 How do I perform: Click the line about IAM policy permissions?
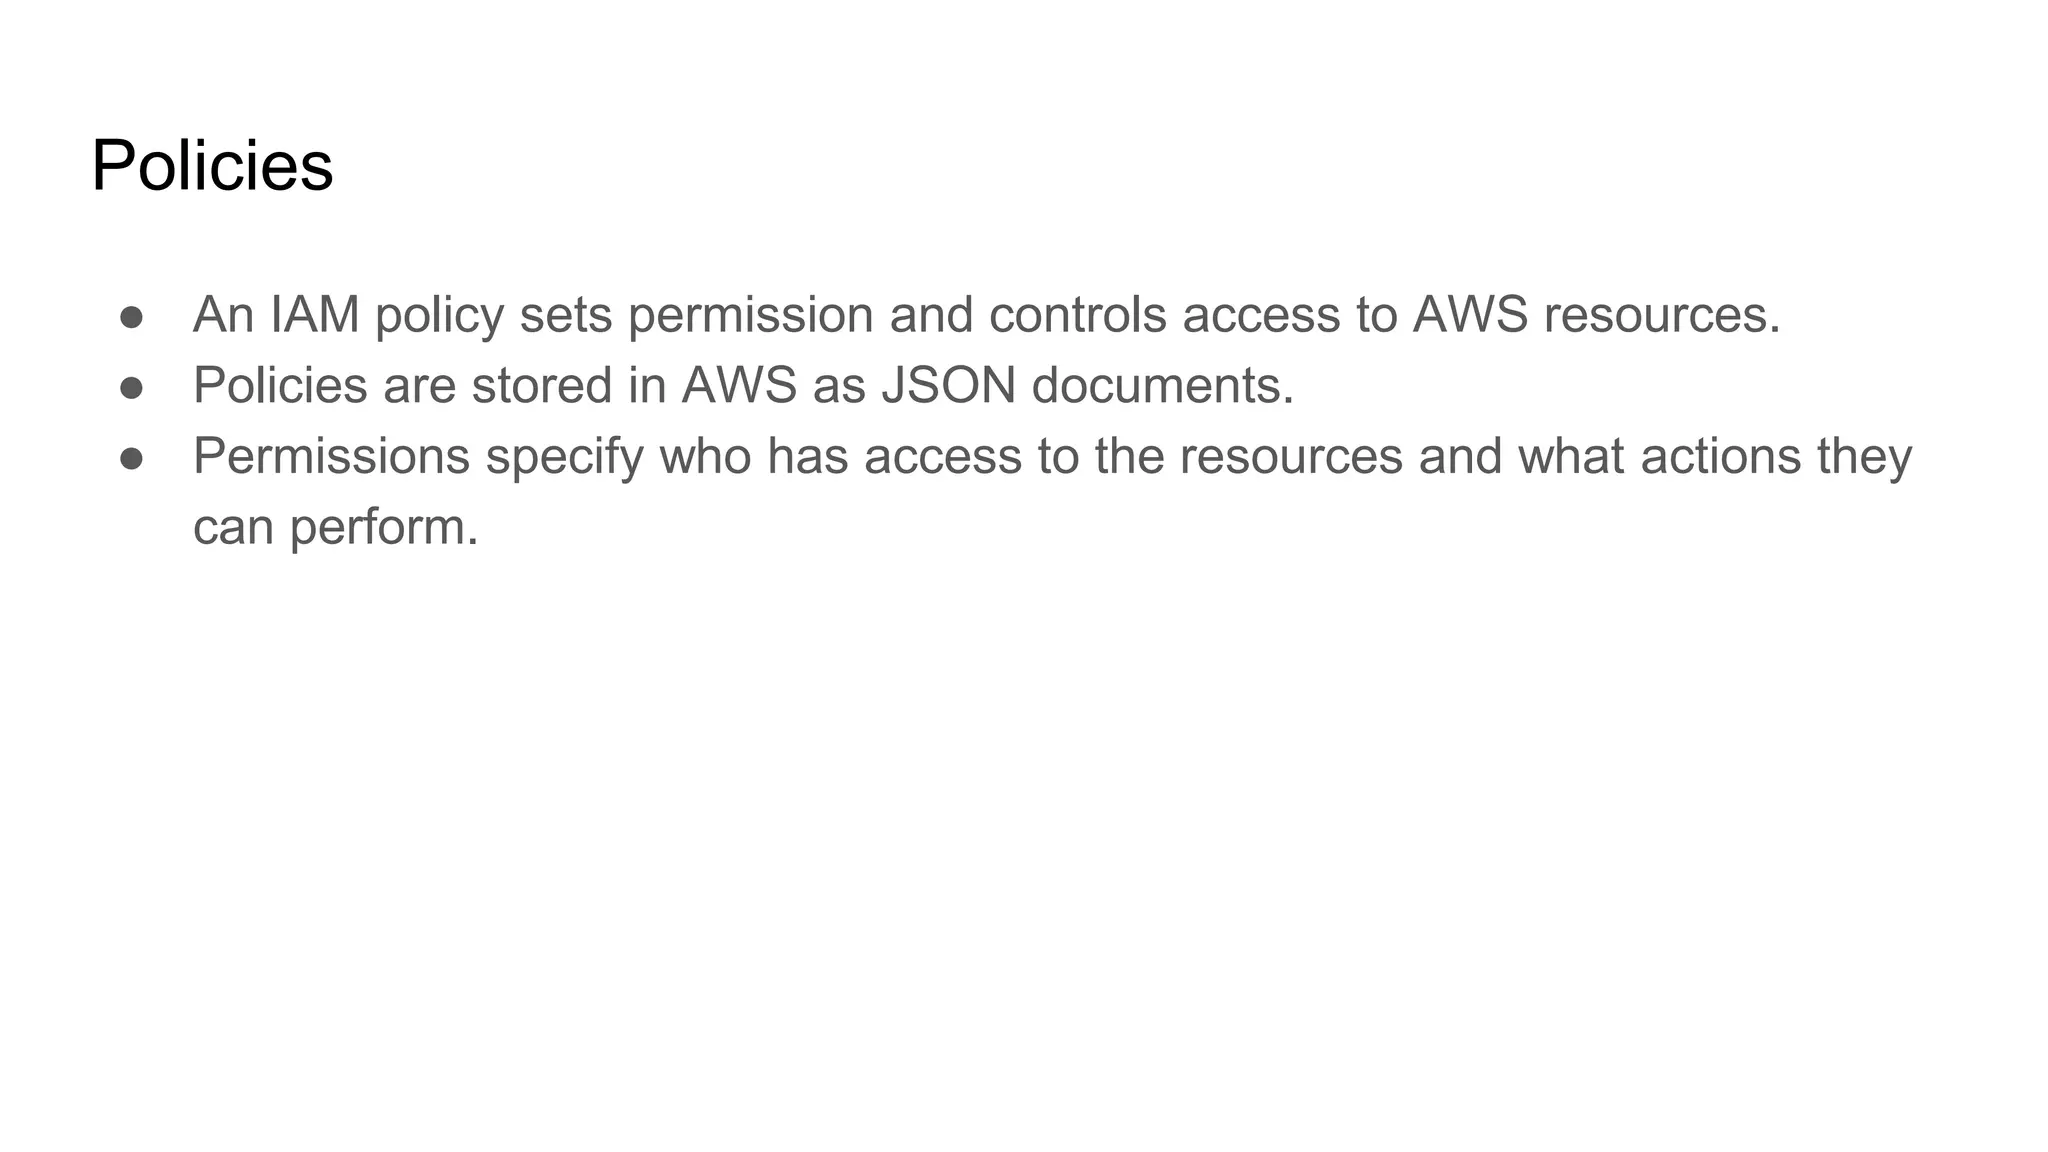coord(987,316)
